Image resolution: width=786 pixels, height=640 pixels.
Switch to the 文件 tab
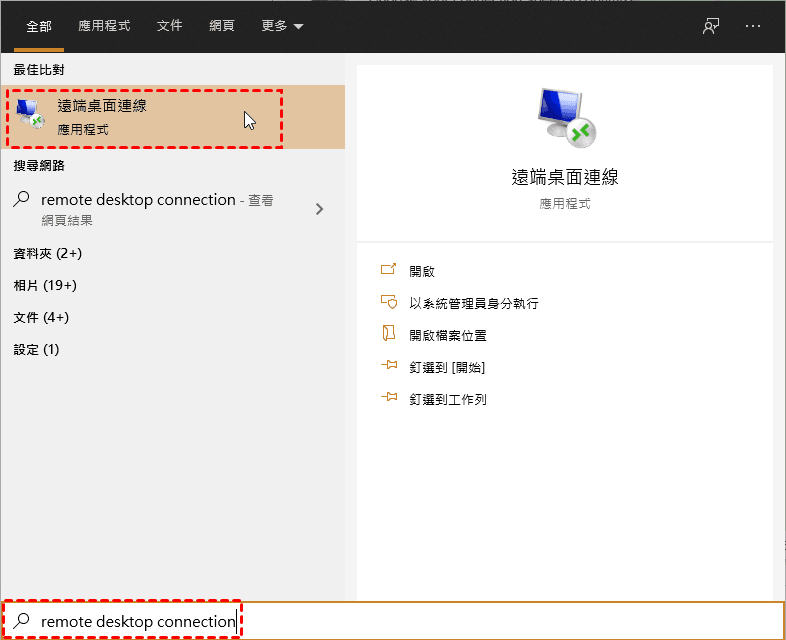169,26
